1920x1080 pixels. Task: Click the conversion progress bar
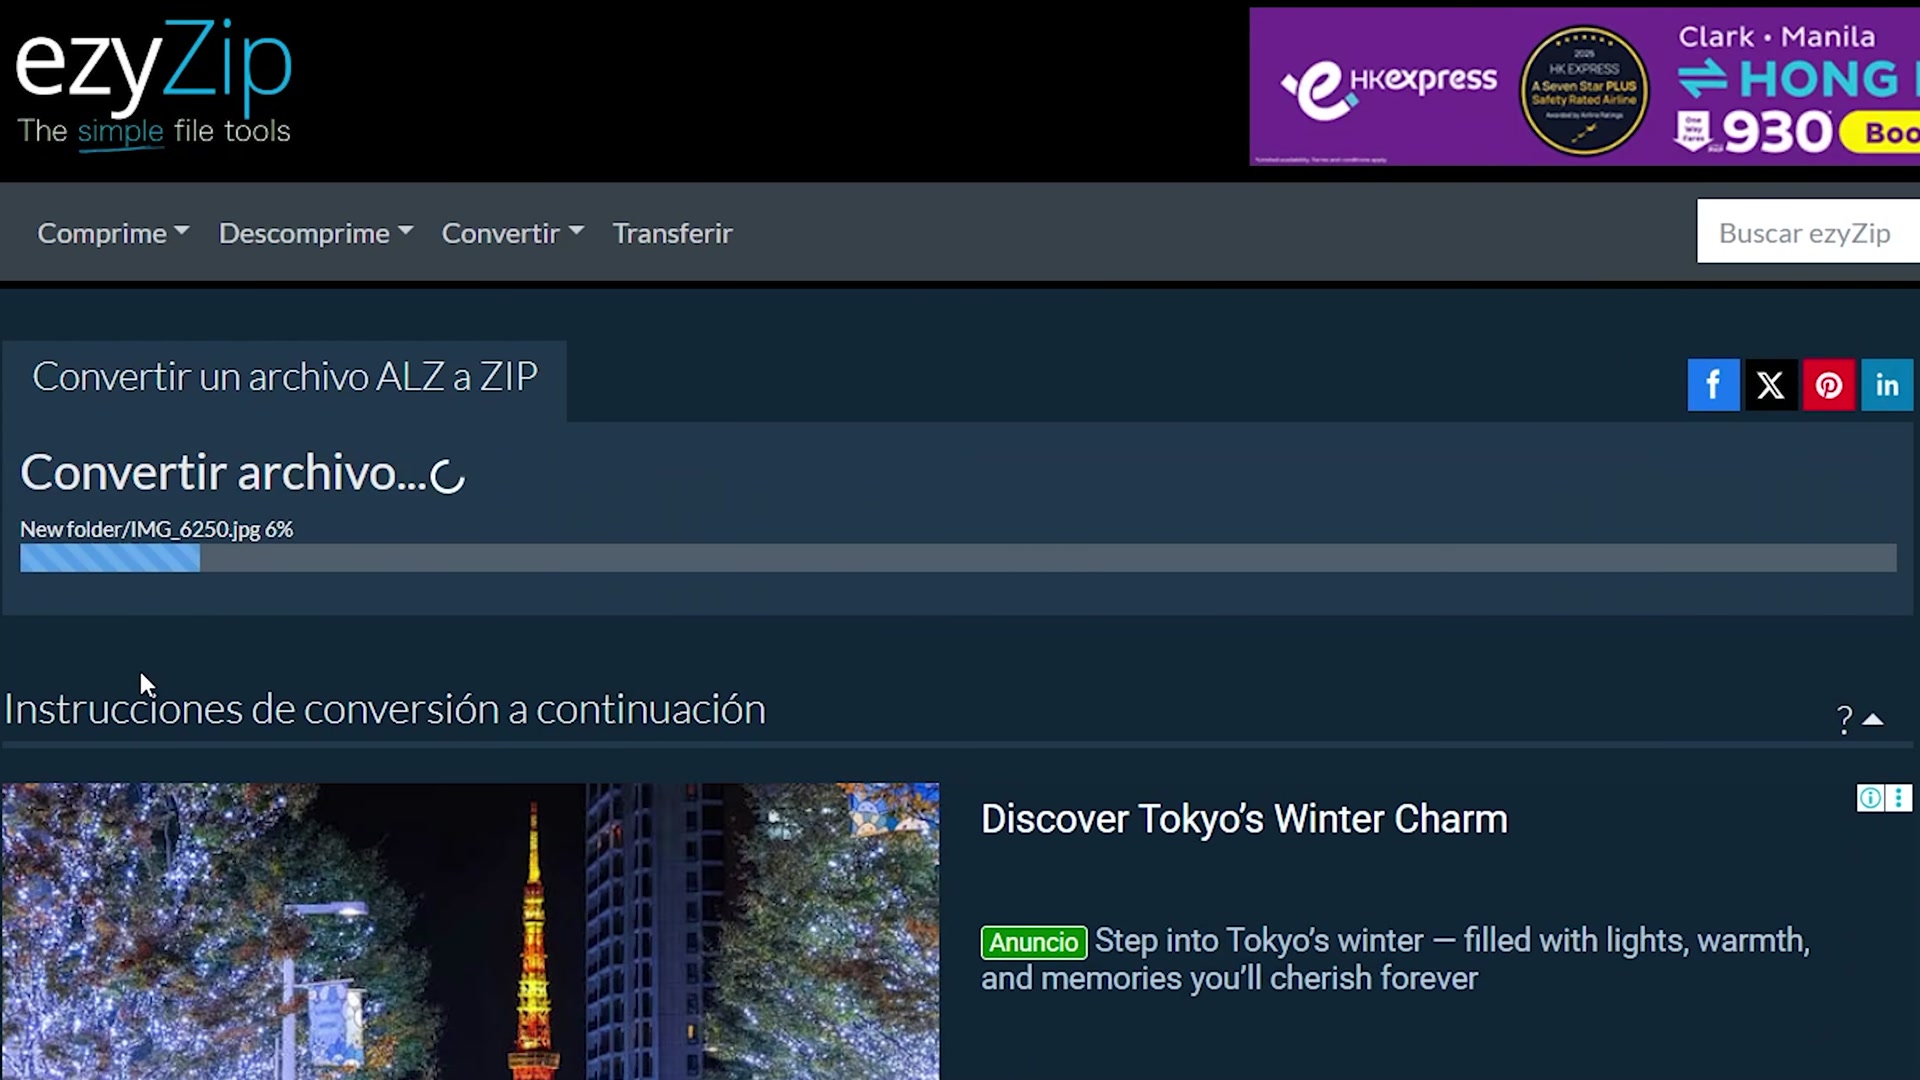coord(957,558)
